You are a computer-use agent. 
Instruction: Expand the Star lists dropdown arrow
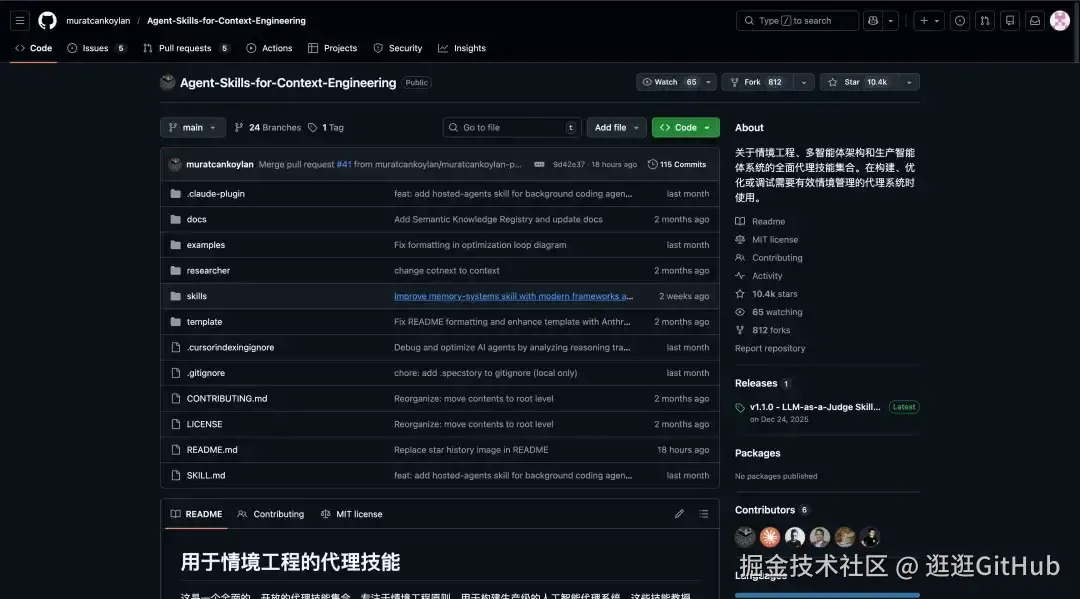tap(909, 82)
